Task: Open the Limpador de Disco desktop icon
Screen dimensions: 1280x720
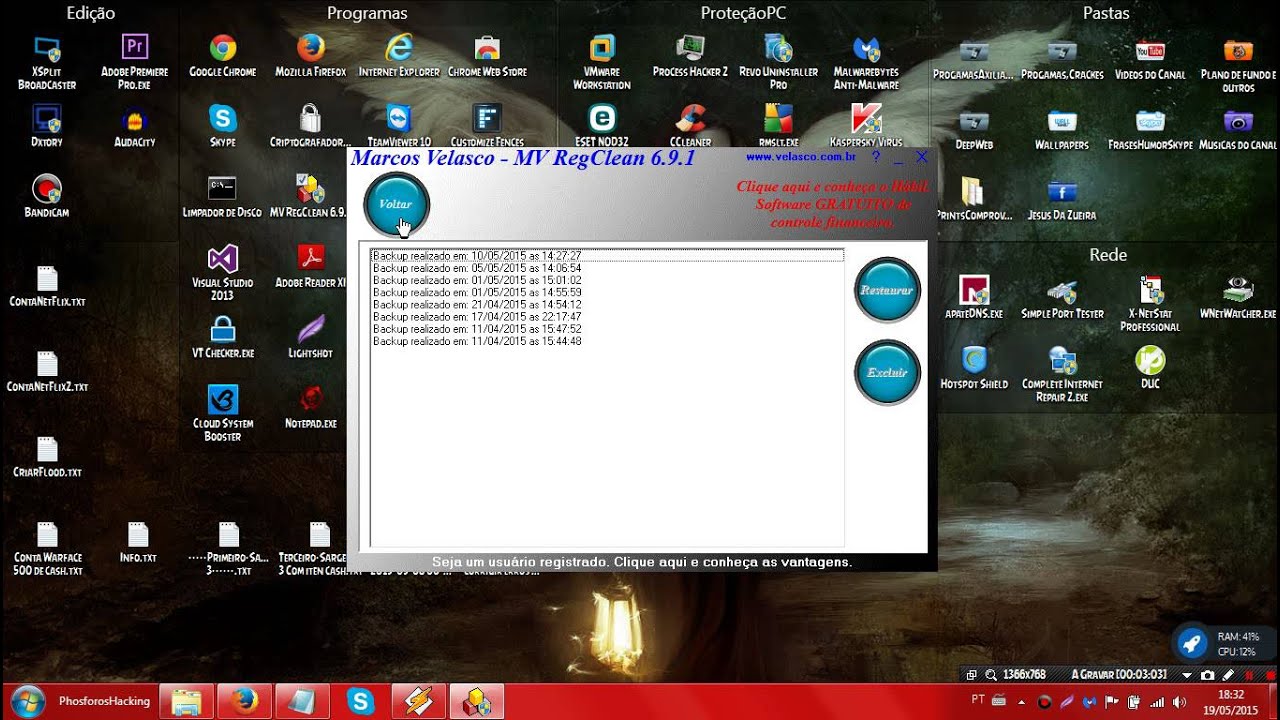Action: tap(222, 196)
